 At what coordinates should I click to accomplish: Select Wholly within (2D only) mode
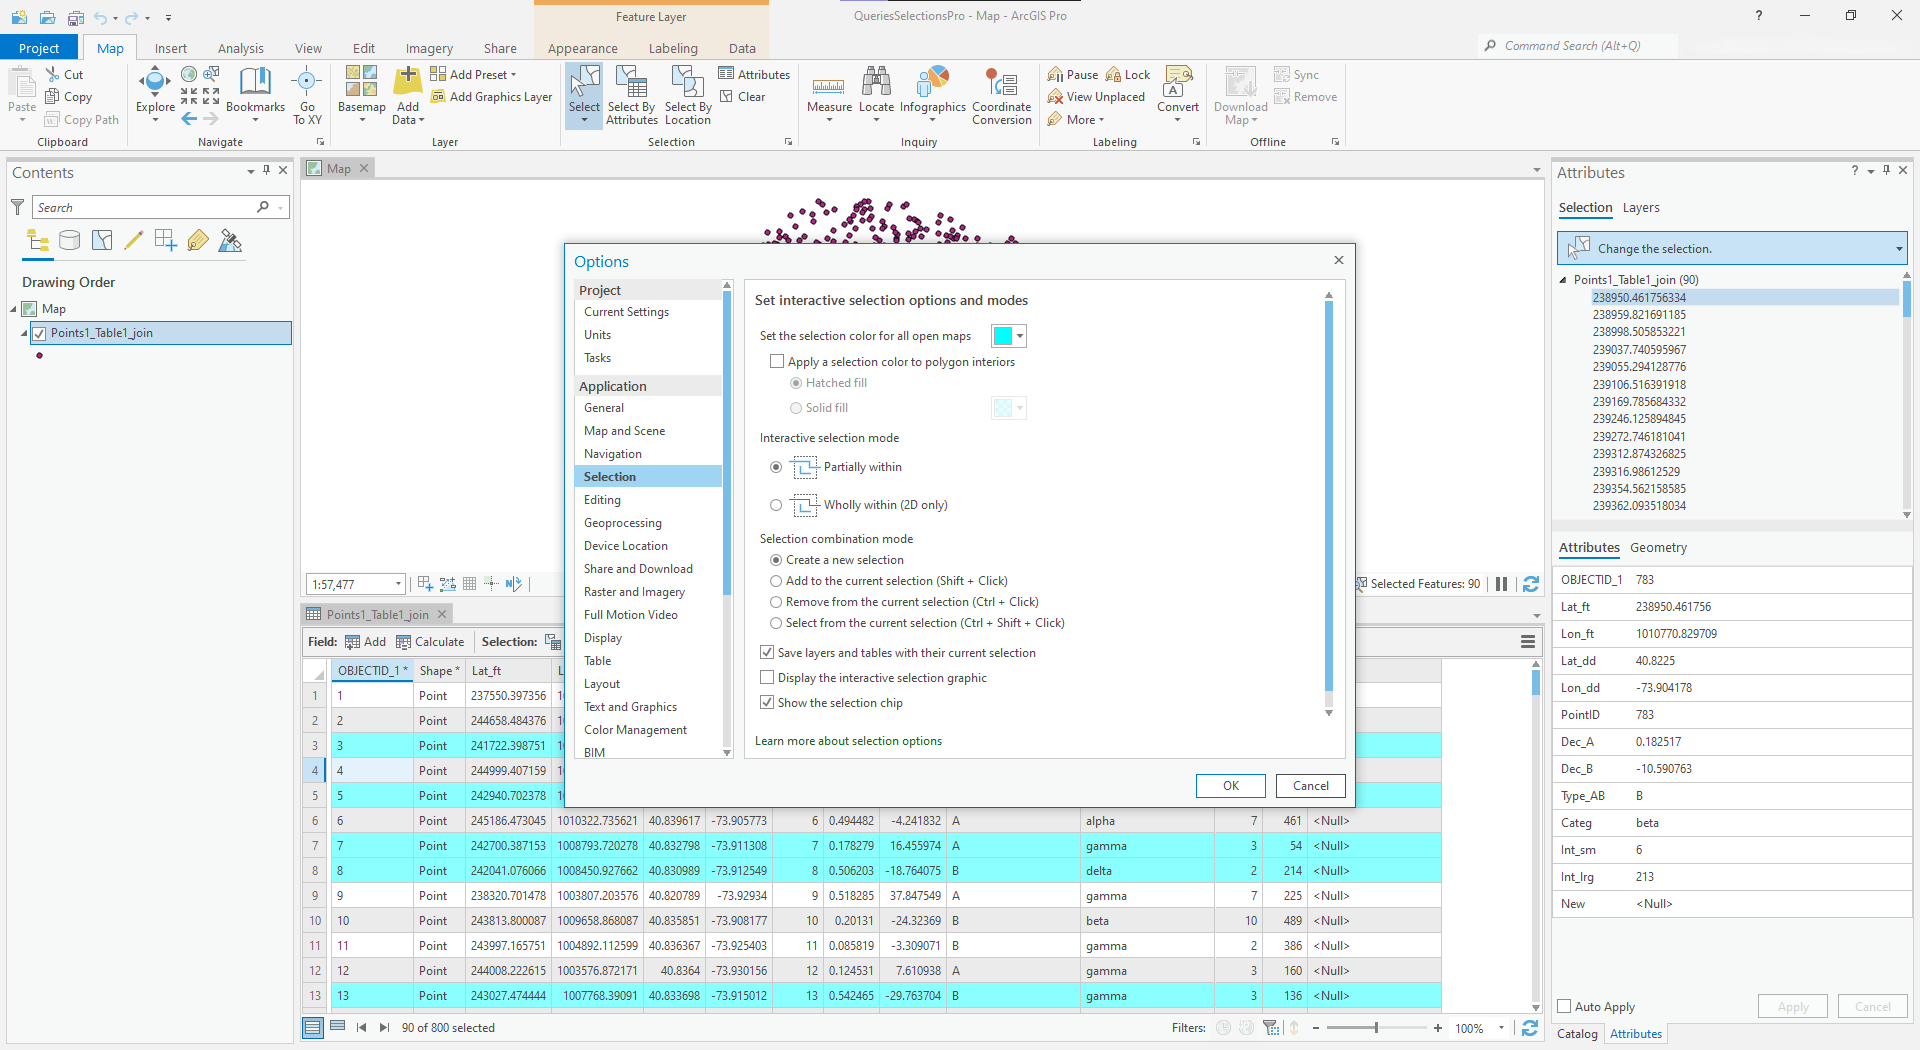click(x=776, y=505)
